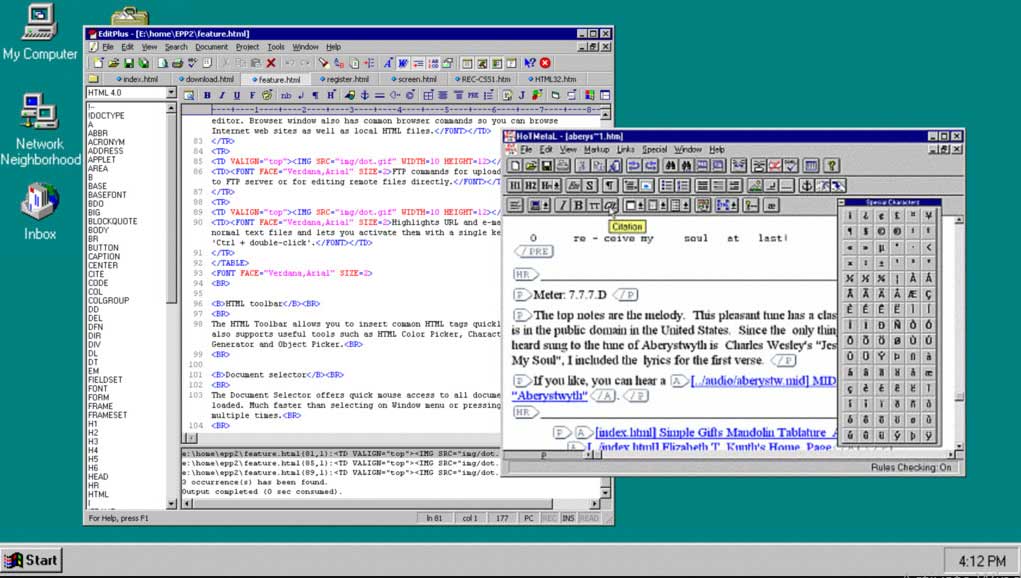Insert a bulleted list using HoTMetaL toolbar

[x=667, y=185]
